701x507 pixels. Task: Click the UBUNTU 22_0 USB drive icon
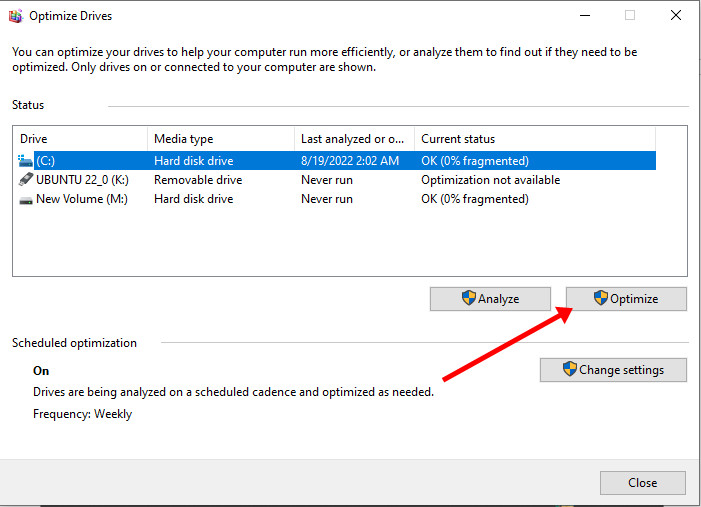(26, 179)
